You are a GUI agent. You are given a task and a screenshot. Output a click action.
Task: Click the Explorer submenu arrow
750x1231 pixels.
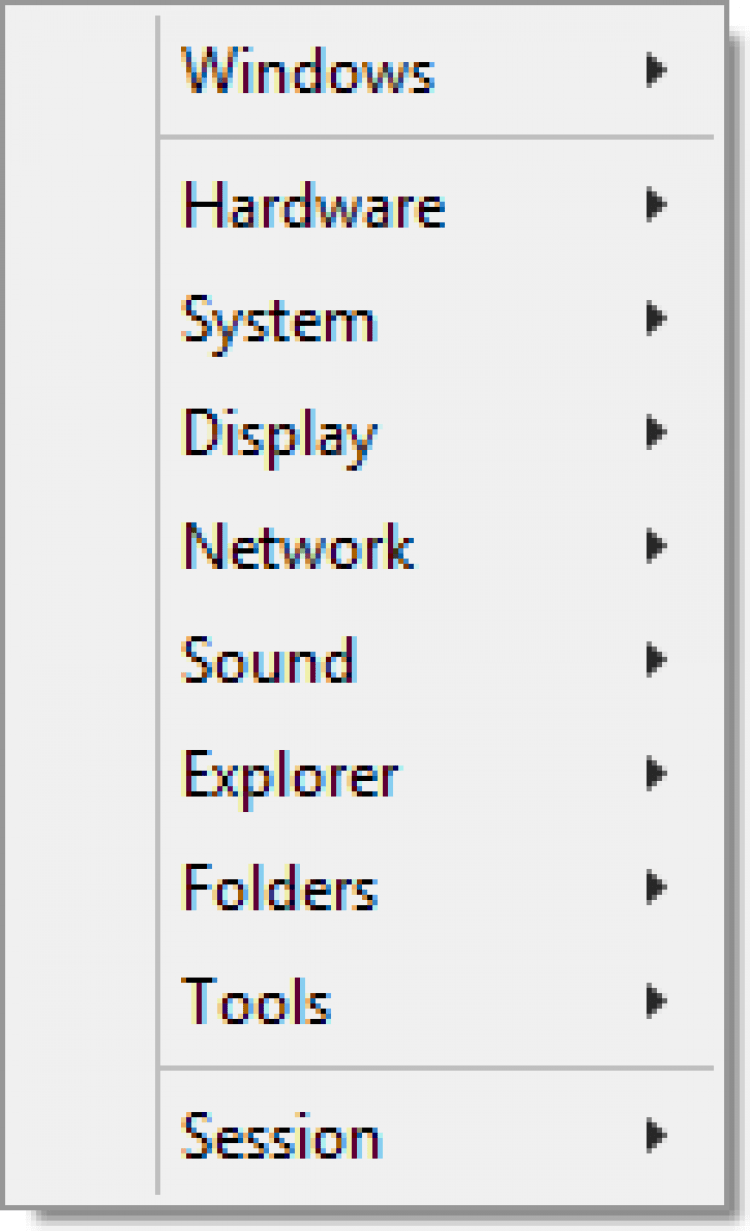[x=656, y=773]
